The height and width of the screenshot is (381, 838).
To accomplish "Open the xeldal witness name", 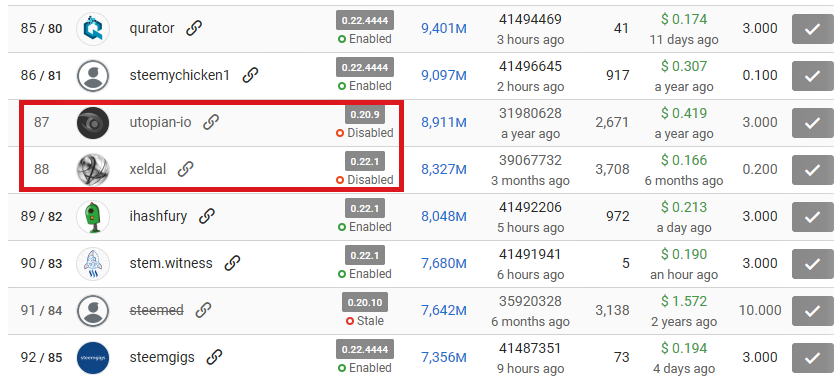I will point(148,170).
